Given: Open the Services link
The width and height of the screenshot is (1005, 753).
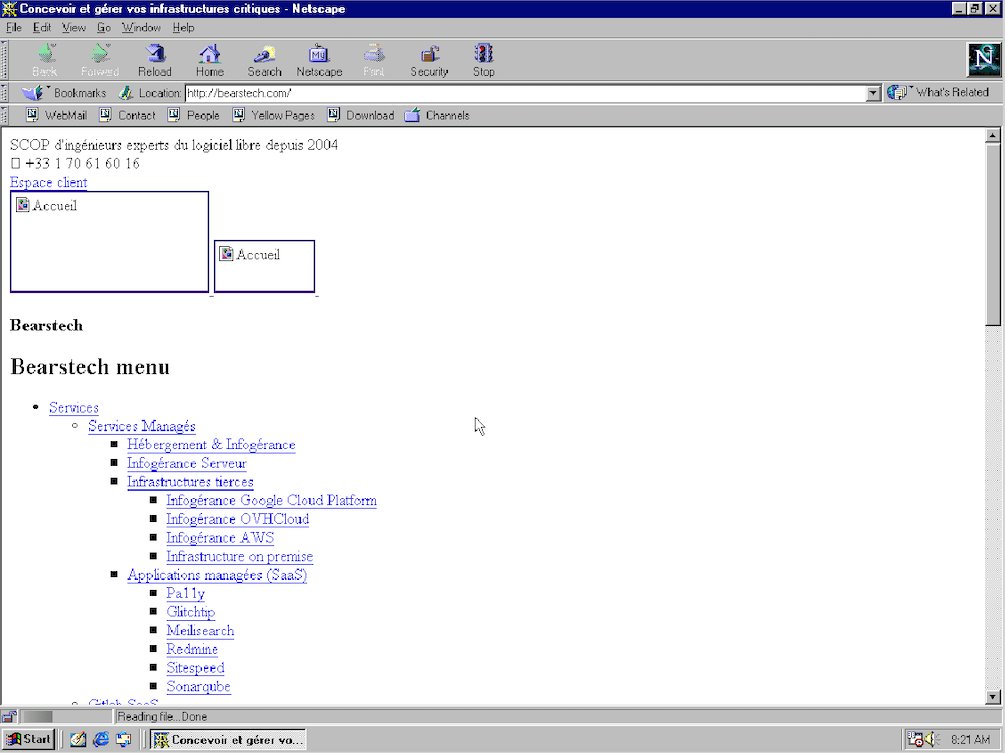Looking at the screenshot, I should tap(74, 408).
